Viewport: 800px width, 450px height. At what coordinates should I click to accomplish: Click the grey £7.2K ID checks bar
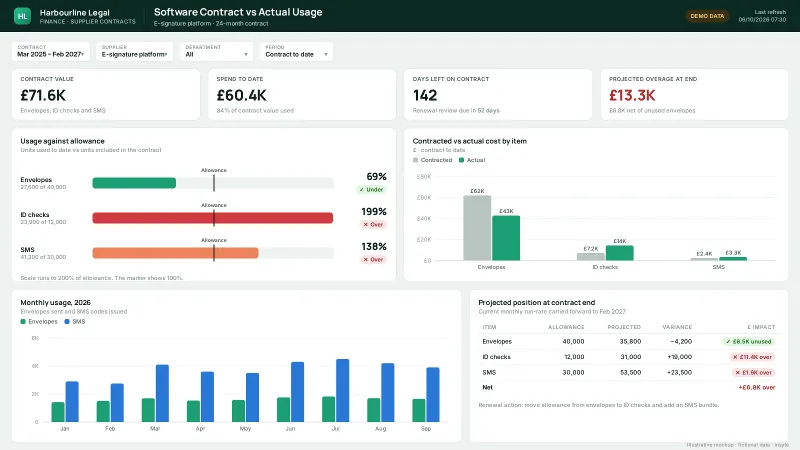point(591,256)
